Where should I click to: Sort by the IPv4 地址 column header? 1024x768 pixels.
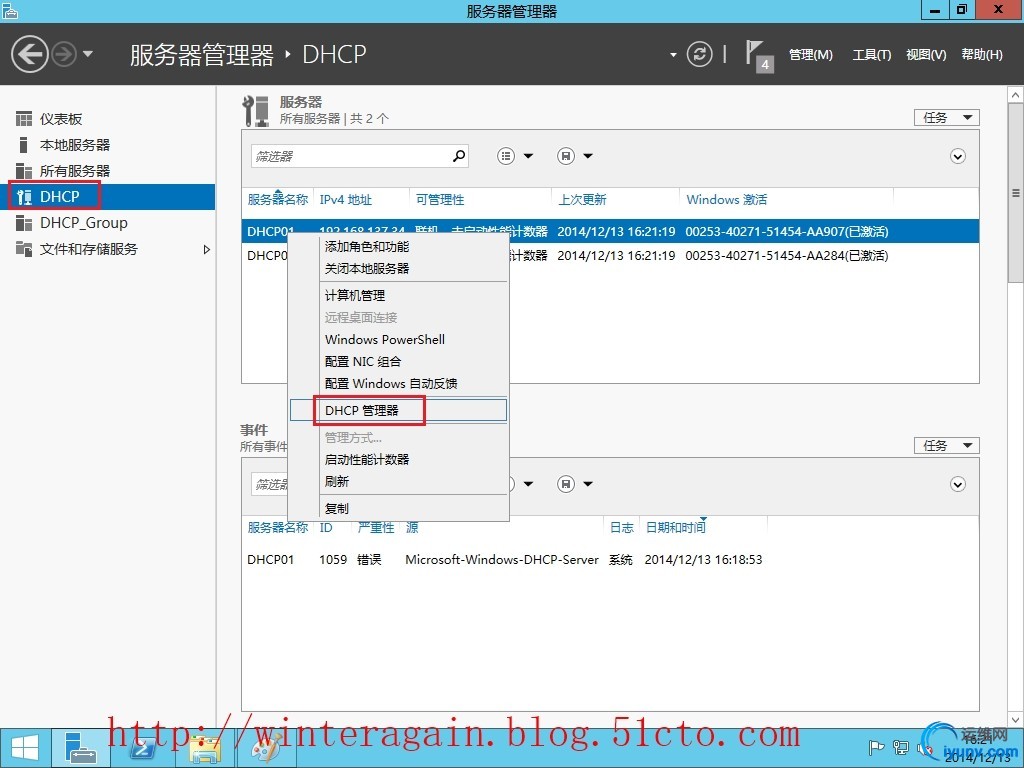pyautogui.click(x=345, y=200)
